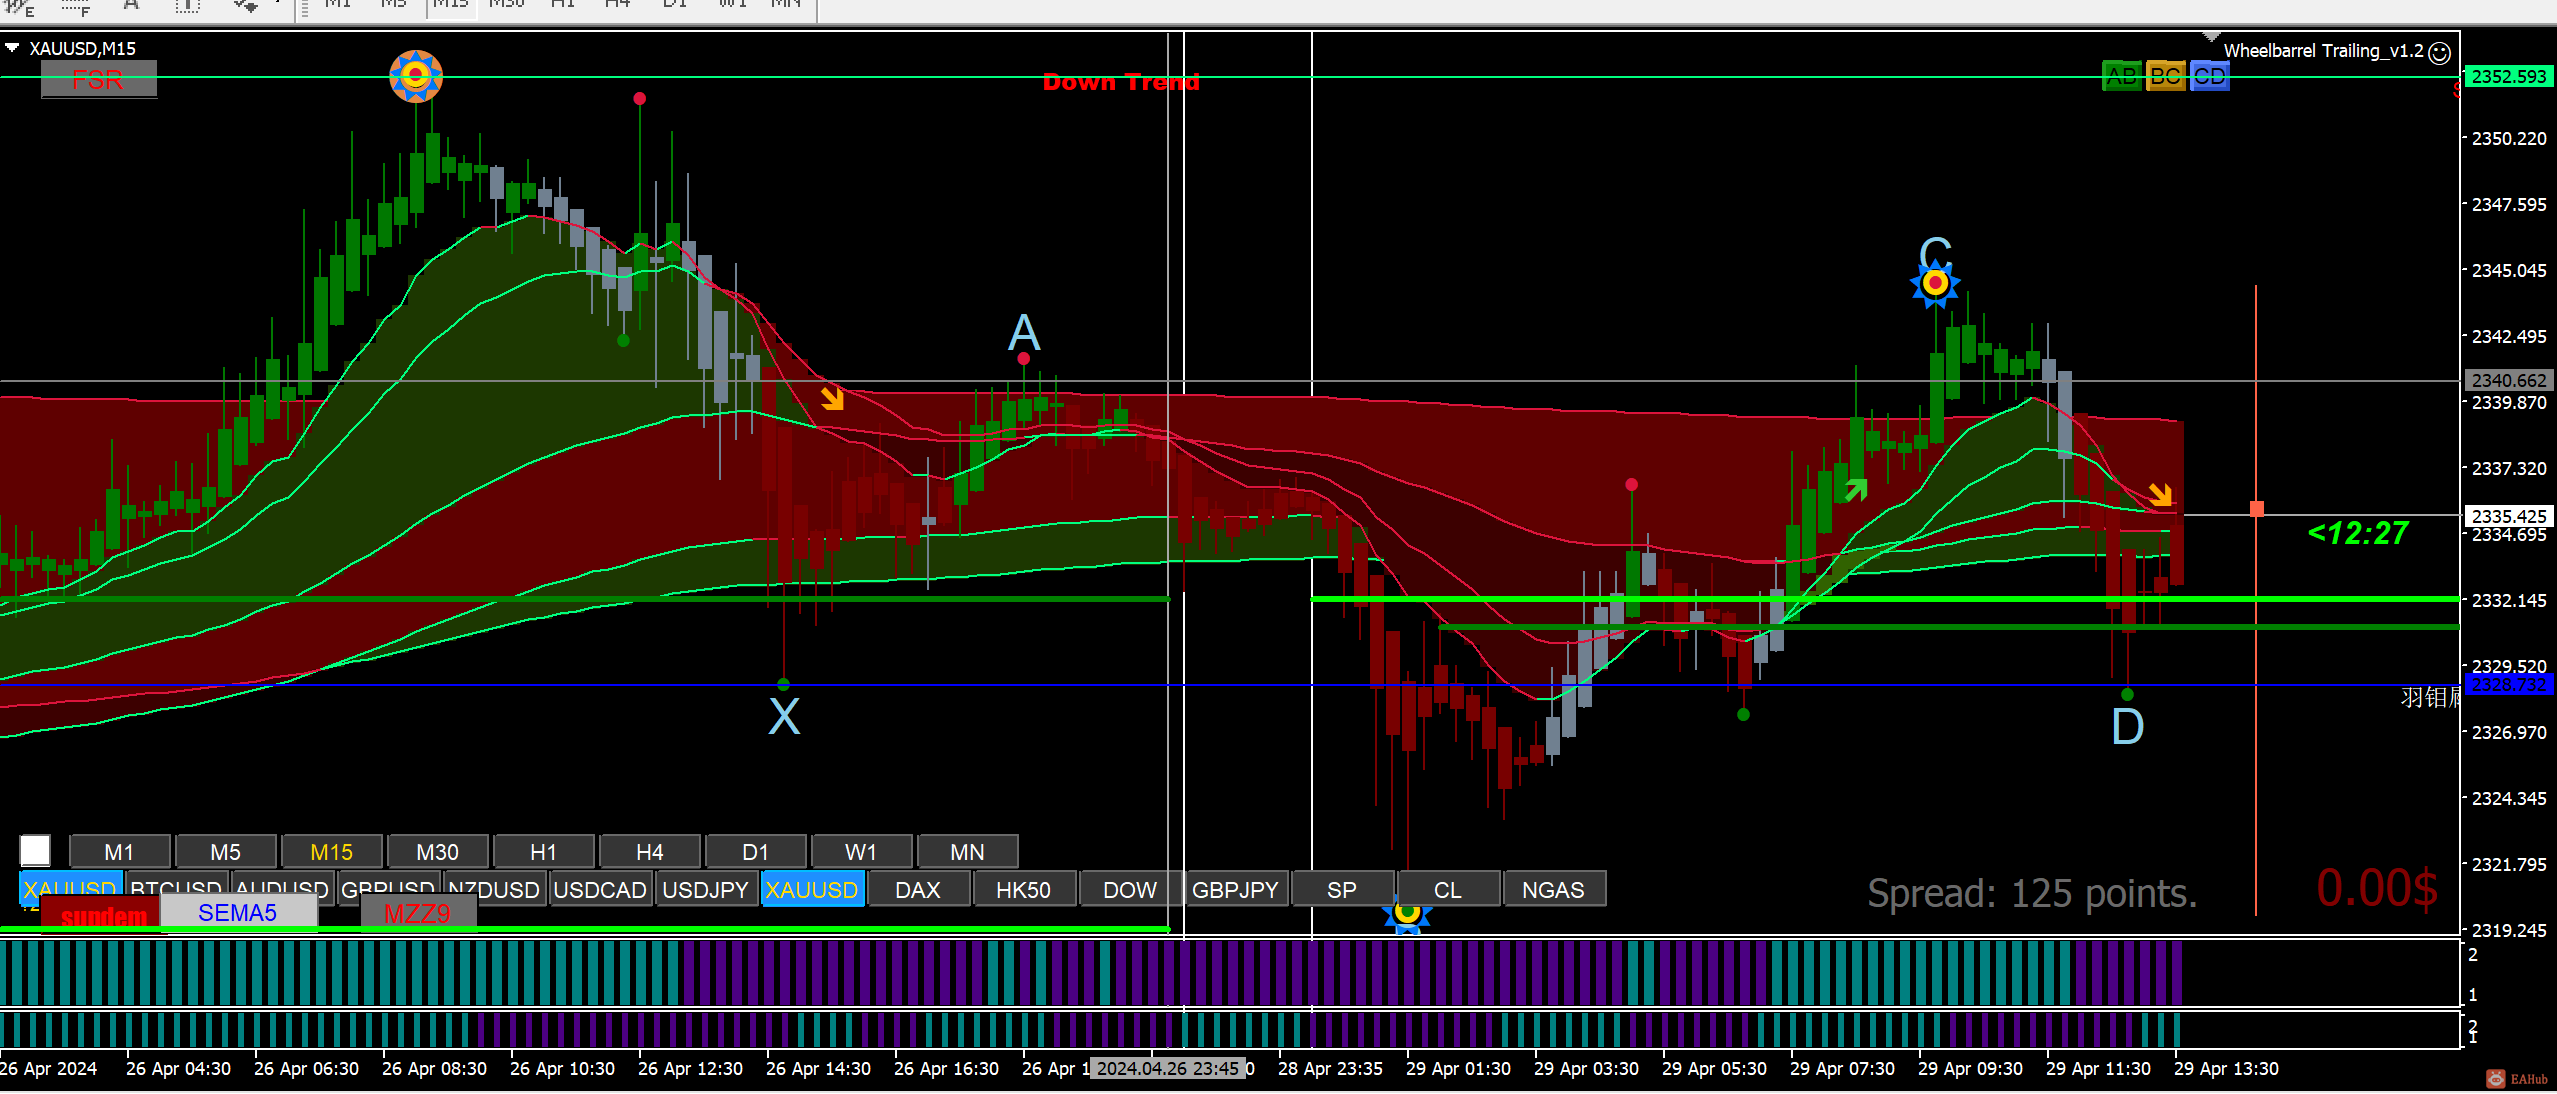
Task: Click the white square checkbox beside M1
Action: (35, 850)
